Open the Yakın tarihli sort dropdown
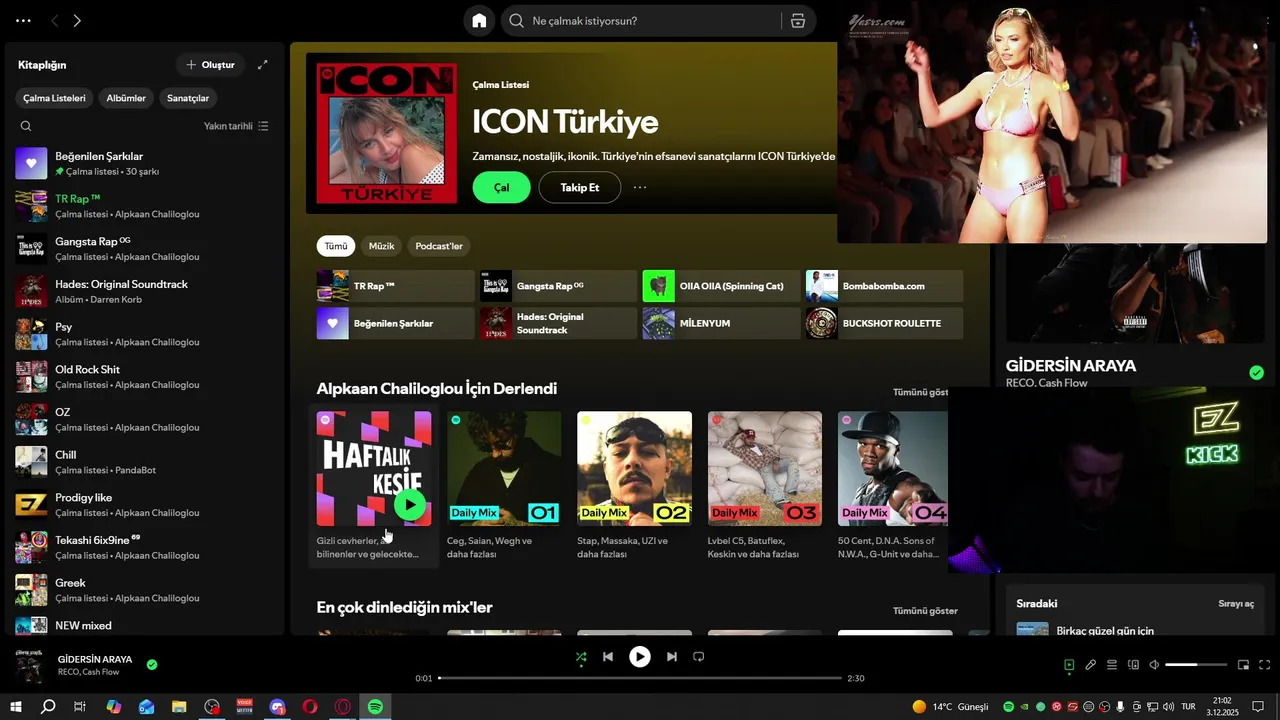 coord(236,126)
